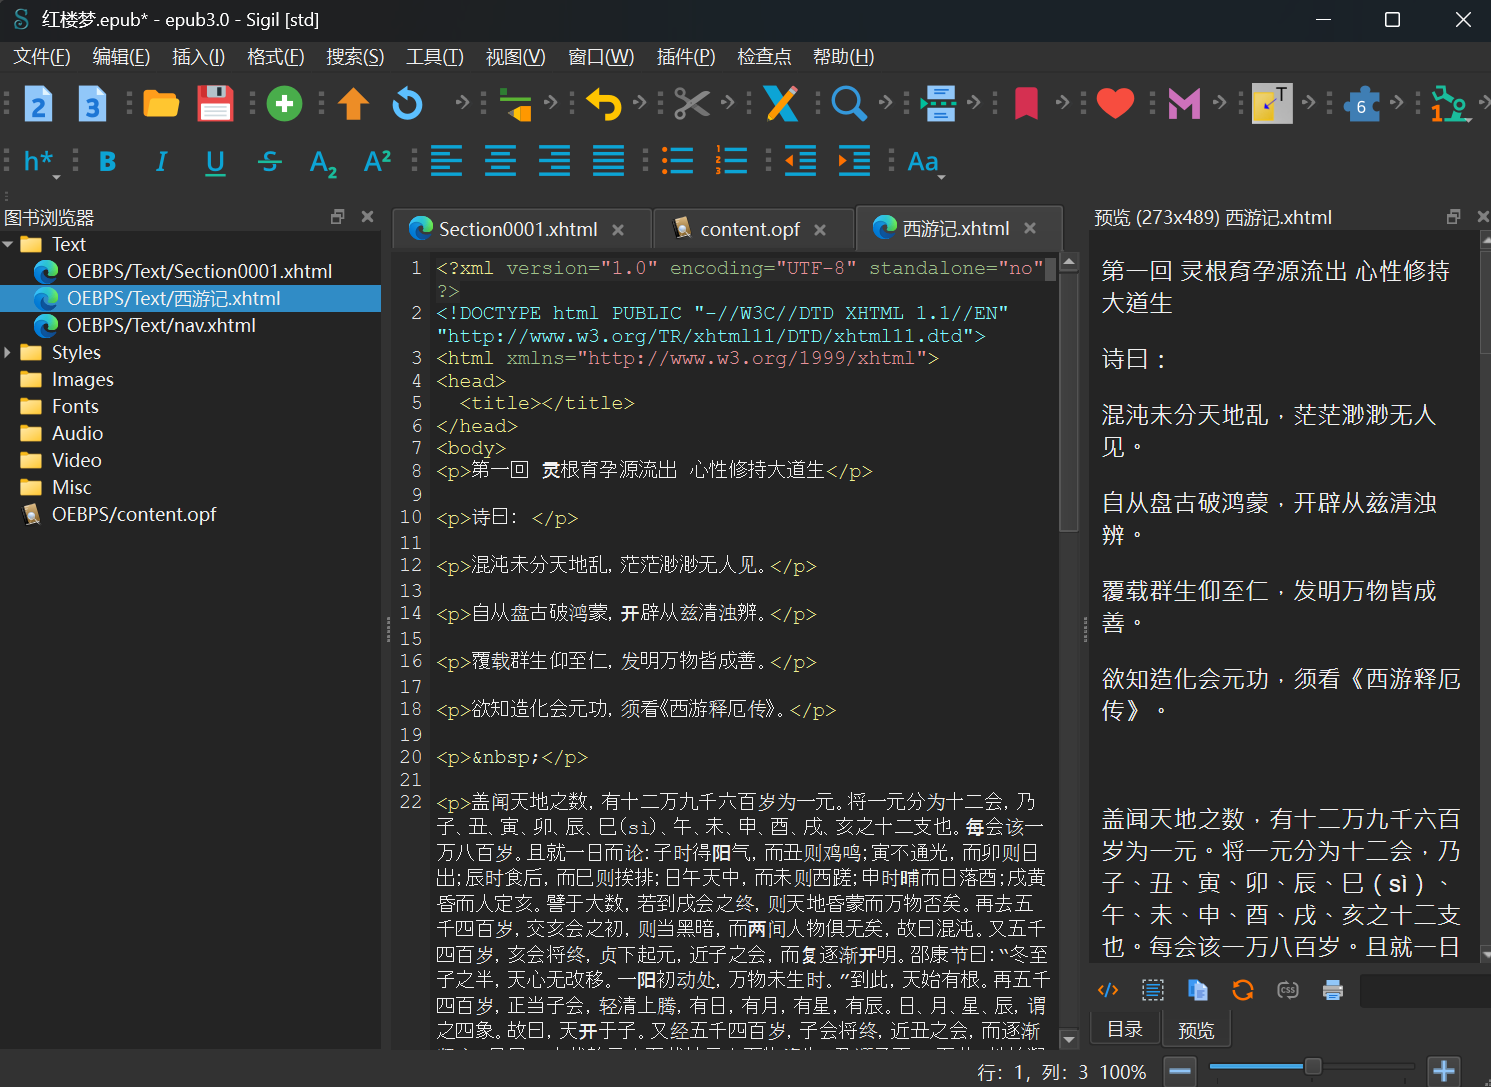
Task: Zoom out with minus button
Action: pos(1180,1071)
